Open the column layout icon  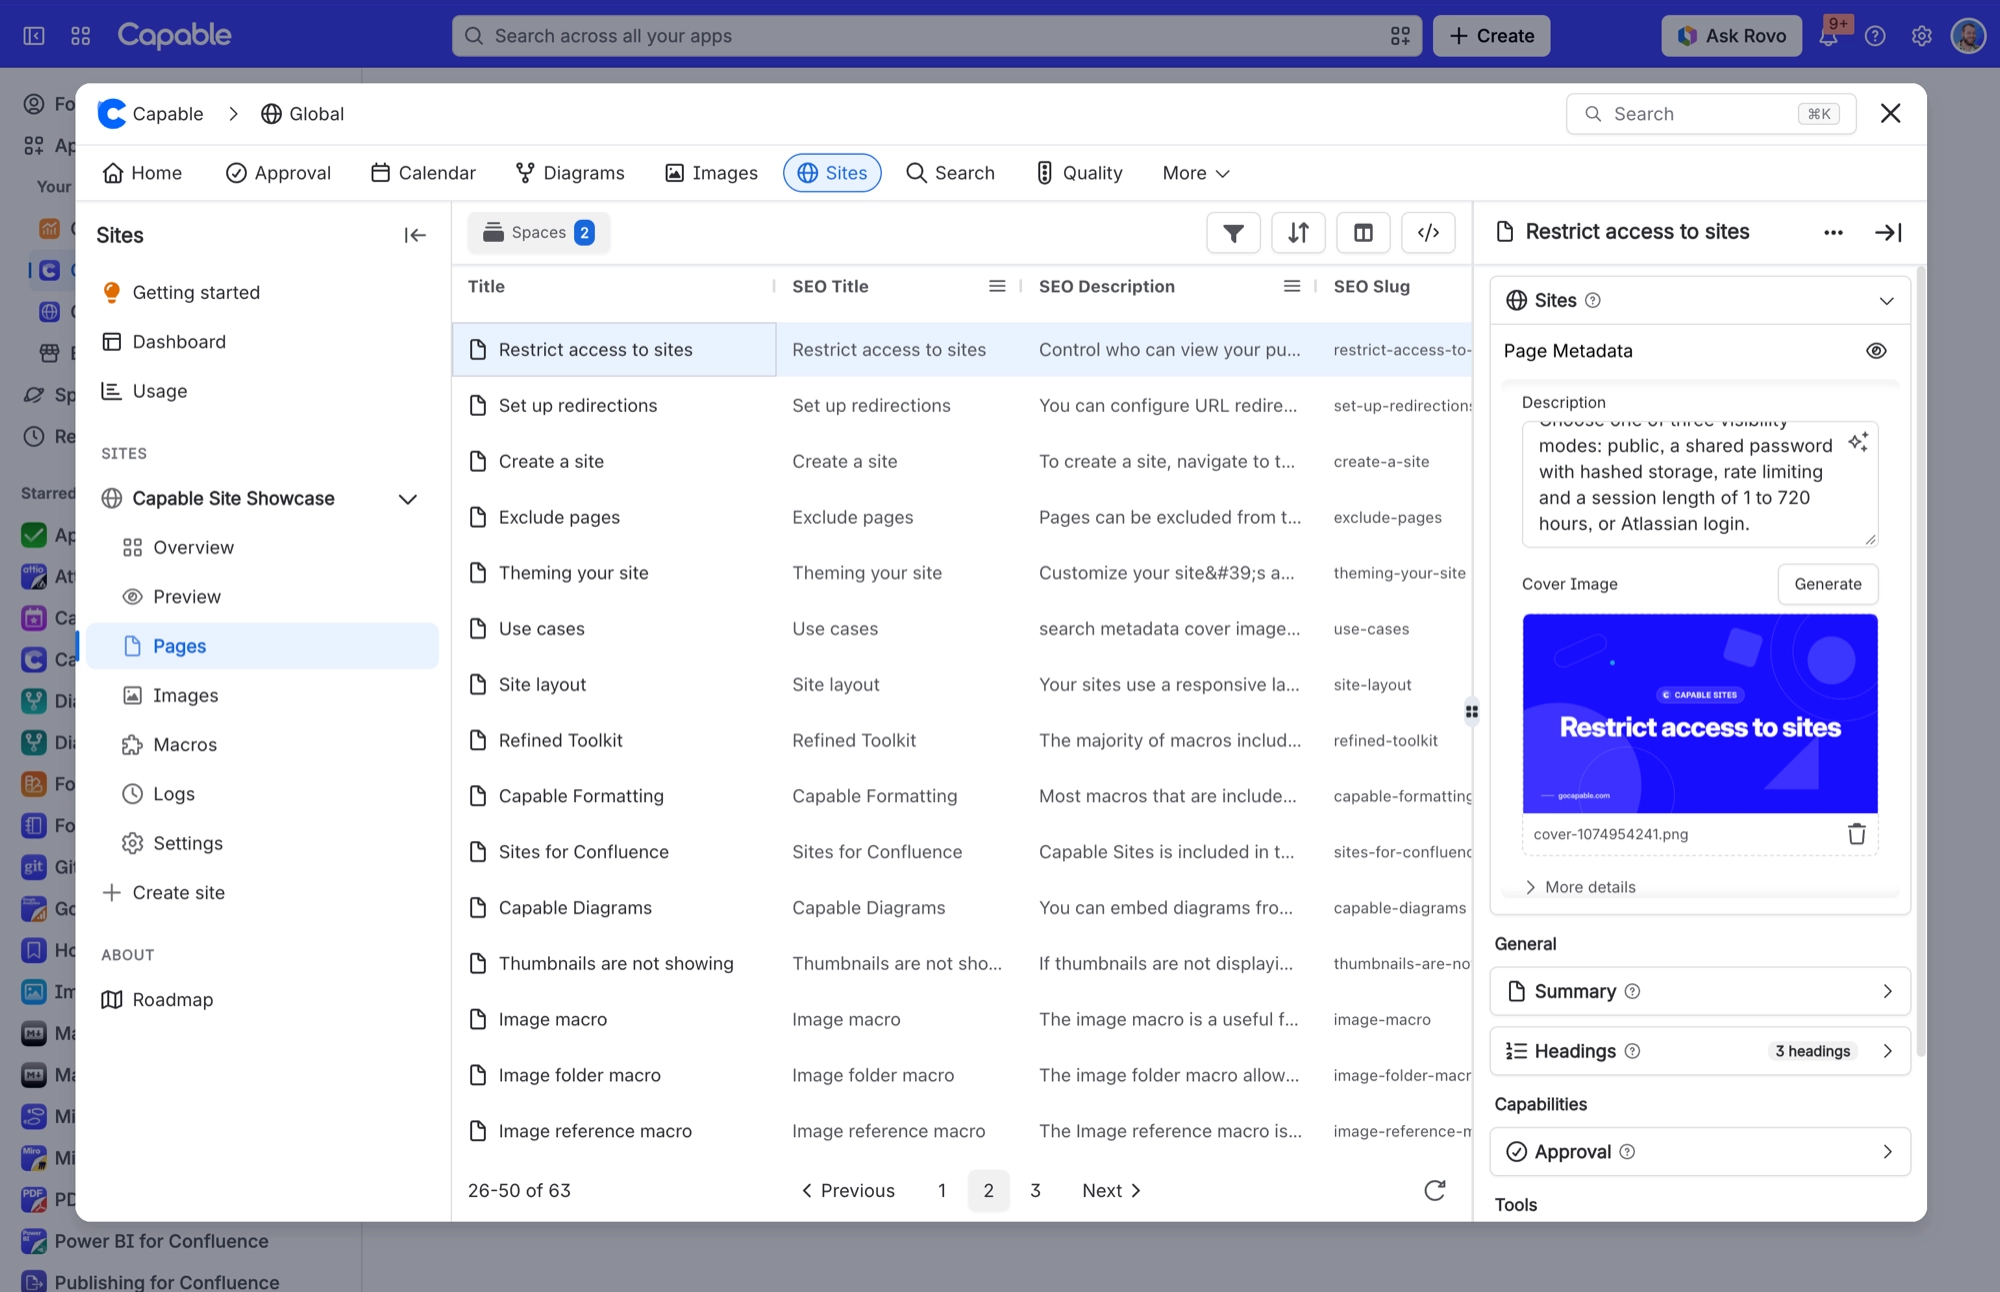(1363, 233)
